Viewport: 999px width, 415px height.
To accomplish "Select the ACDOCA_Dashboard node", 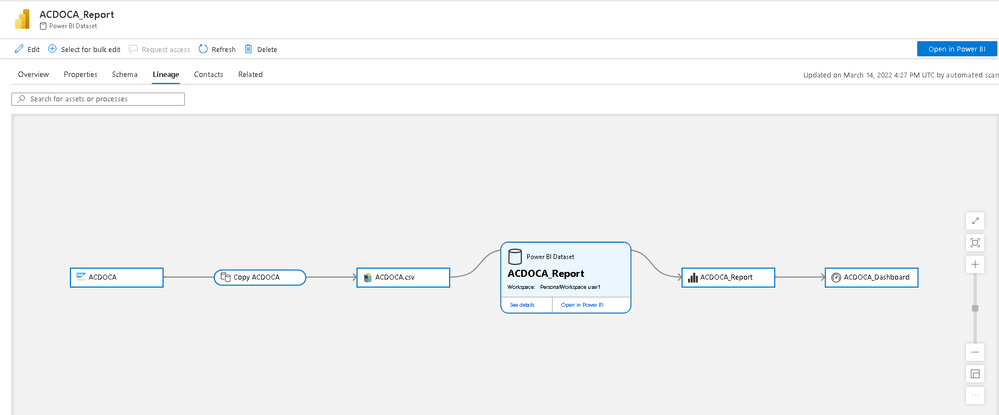I will tap(872, 277).
